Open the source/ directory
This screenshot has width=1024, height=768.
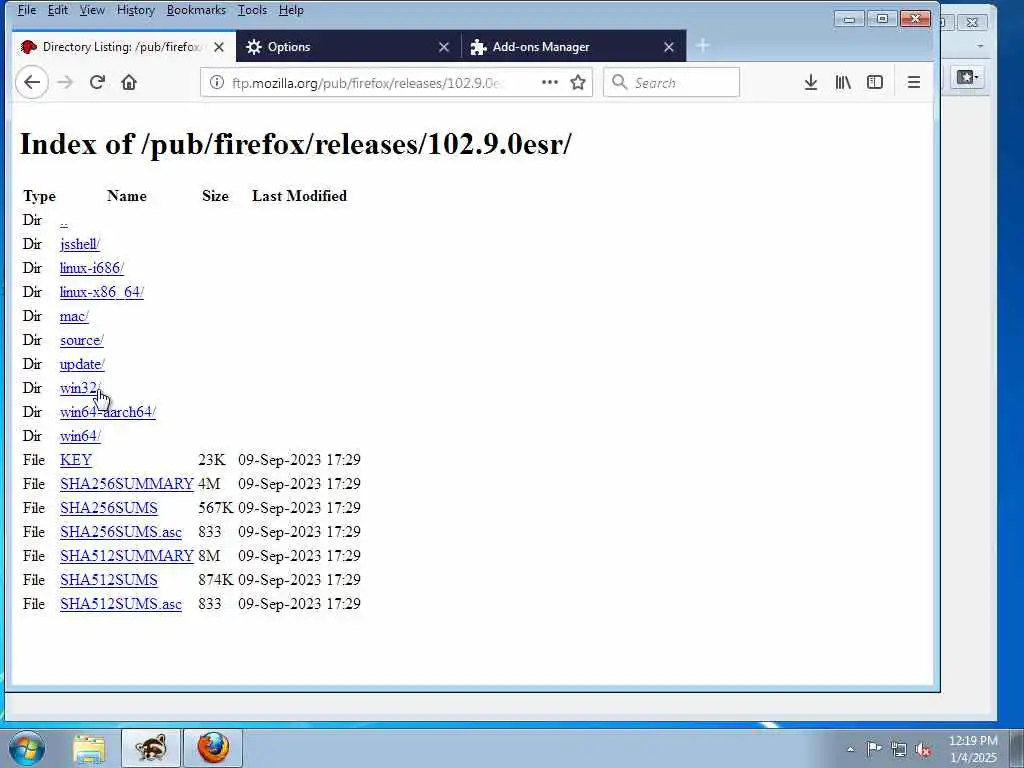(82, 340)
